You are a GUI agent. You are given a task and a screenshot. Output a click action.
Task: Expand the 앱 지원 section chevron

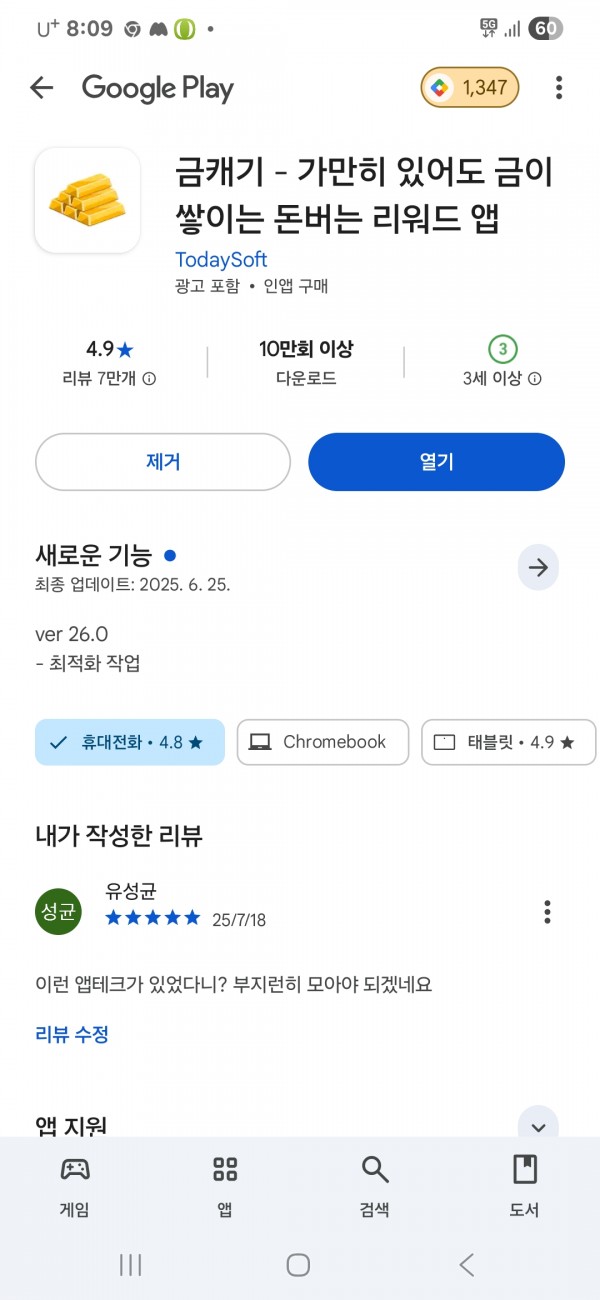point(538,1127)
